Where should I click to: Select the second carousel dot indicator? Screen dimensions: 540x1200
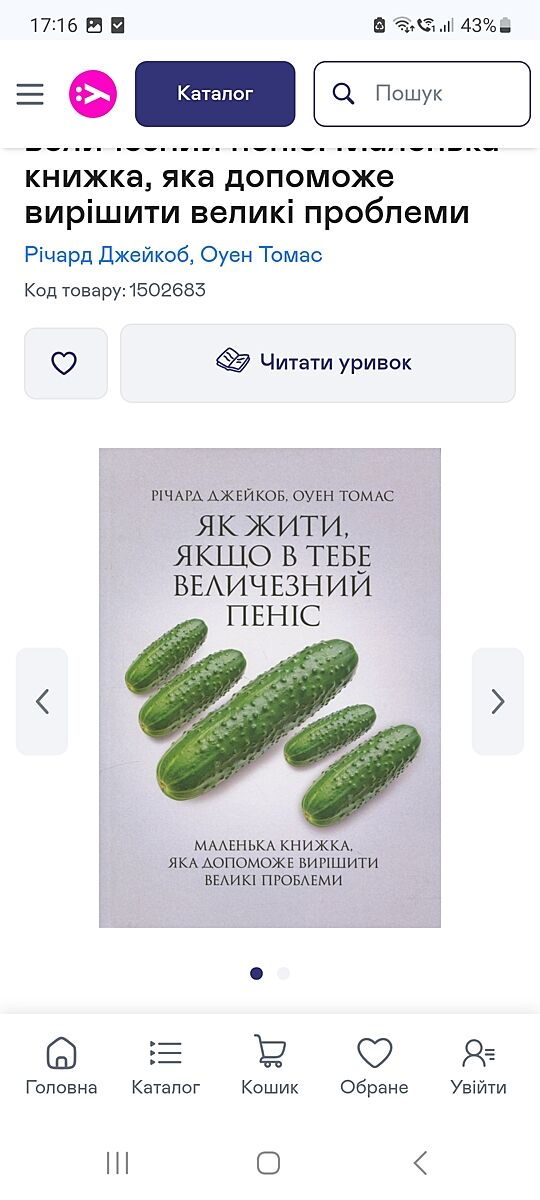(x=284, y=973)
